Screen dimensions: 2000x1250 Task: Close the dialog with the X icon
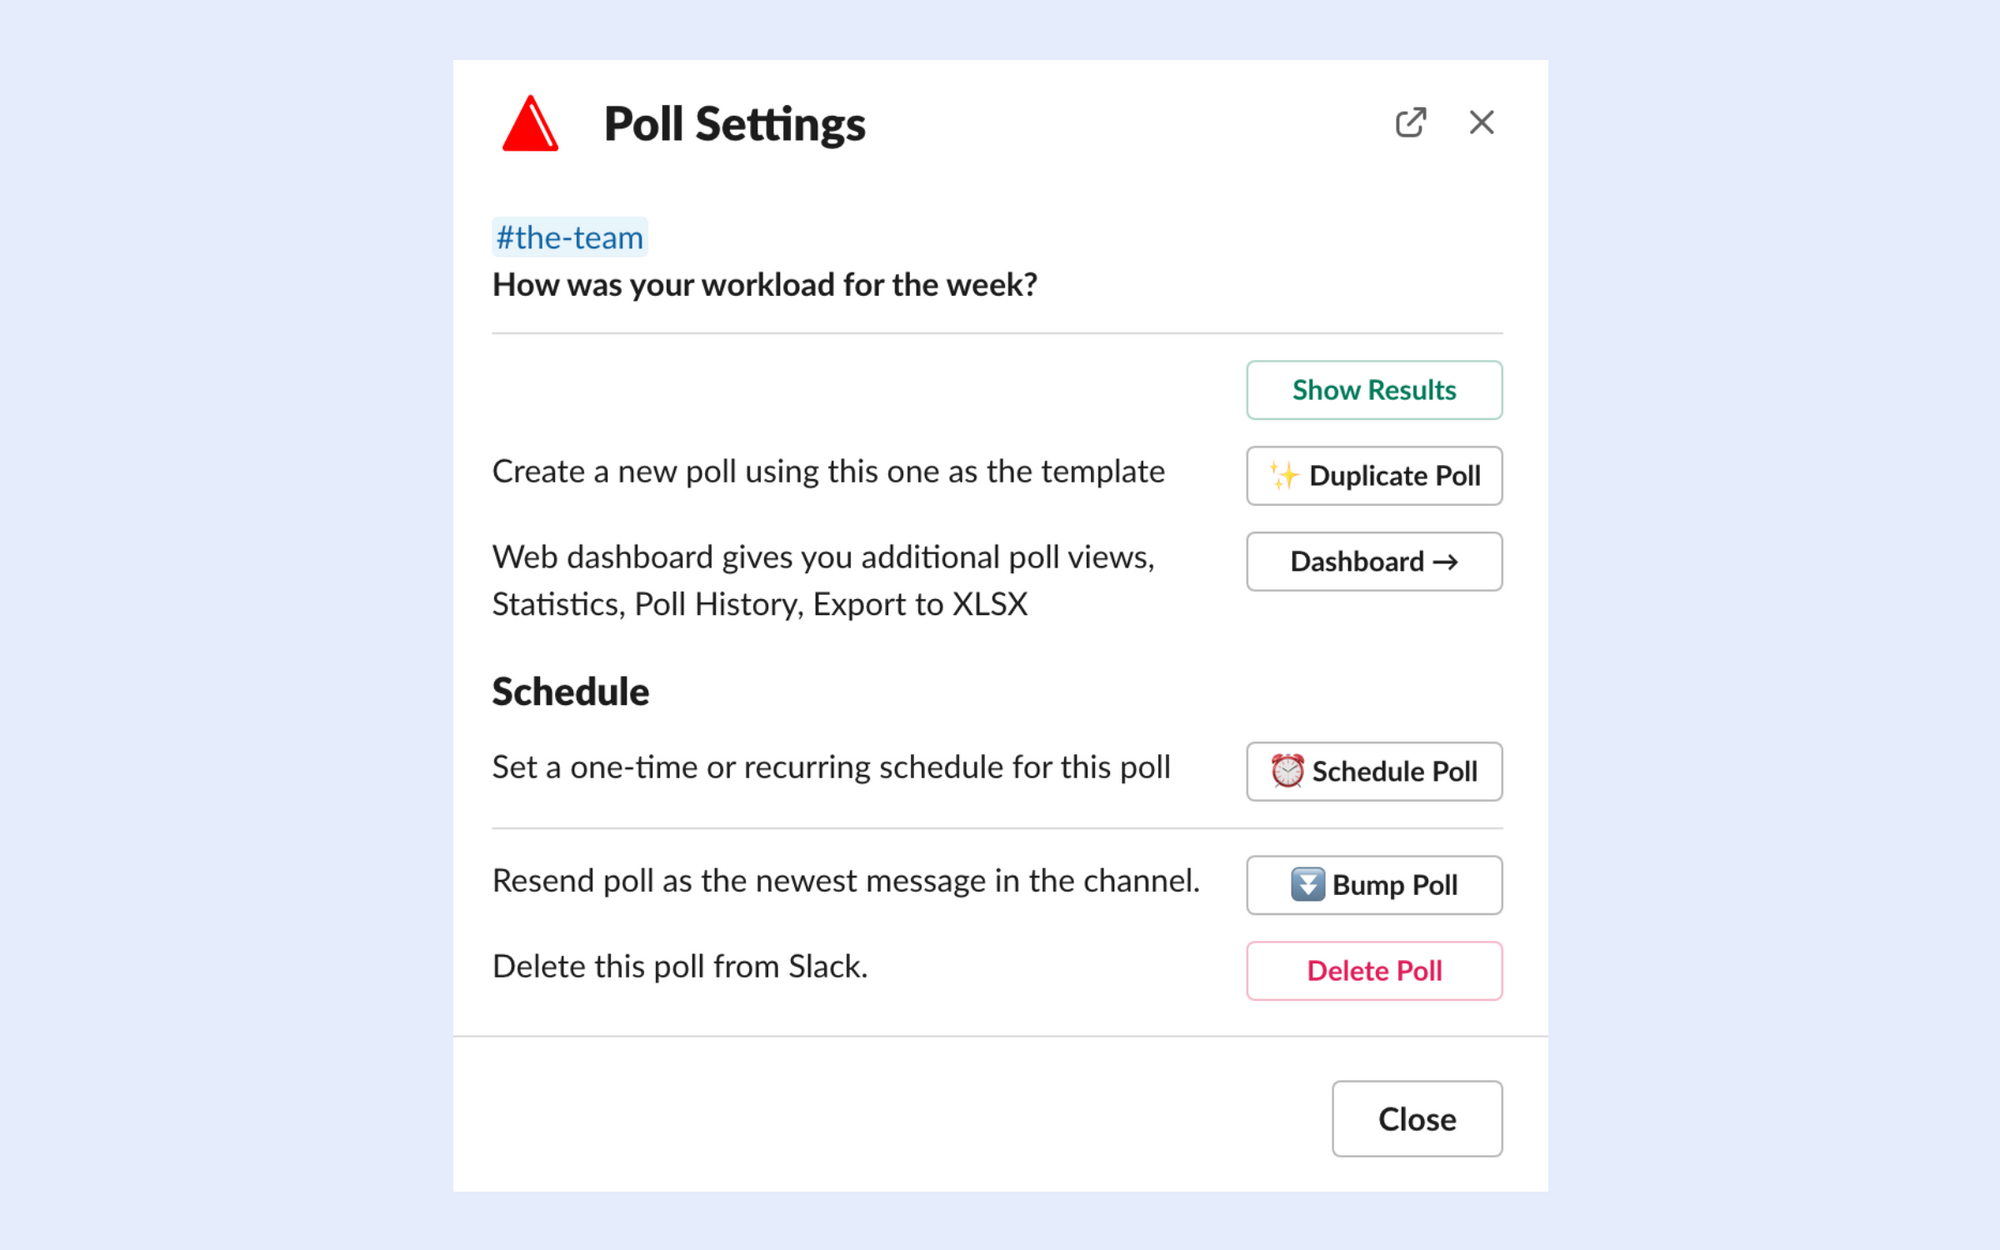[x=1481, y=123]
